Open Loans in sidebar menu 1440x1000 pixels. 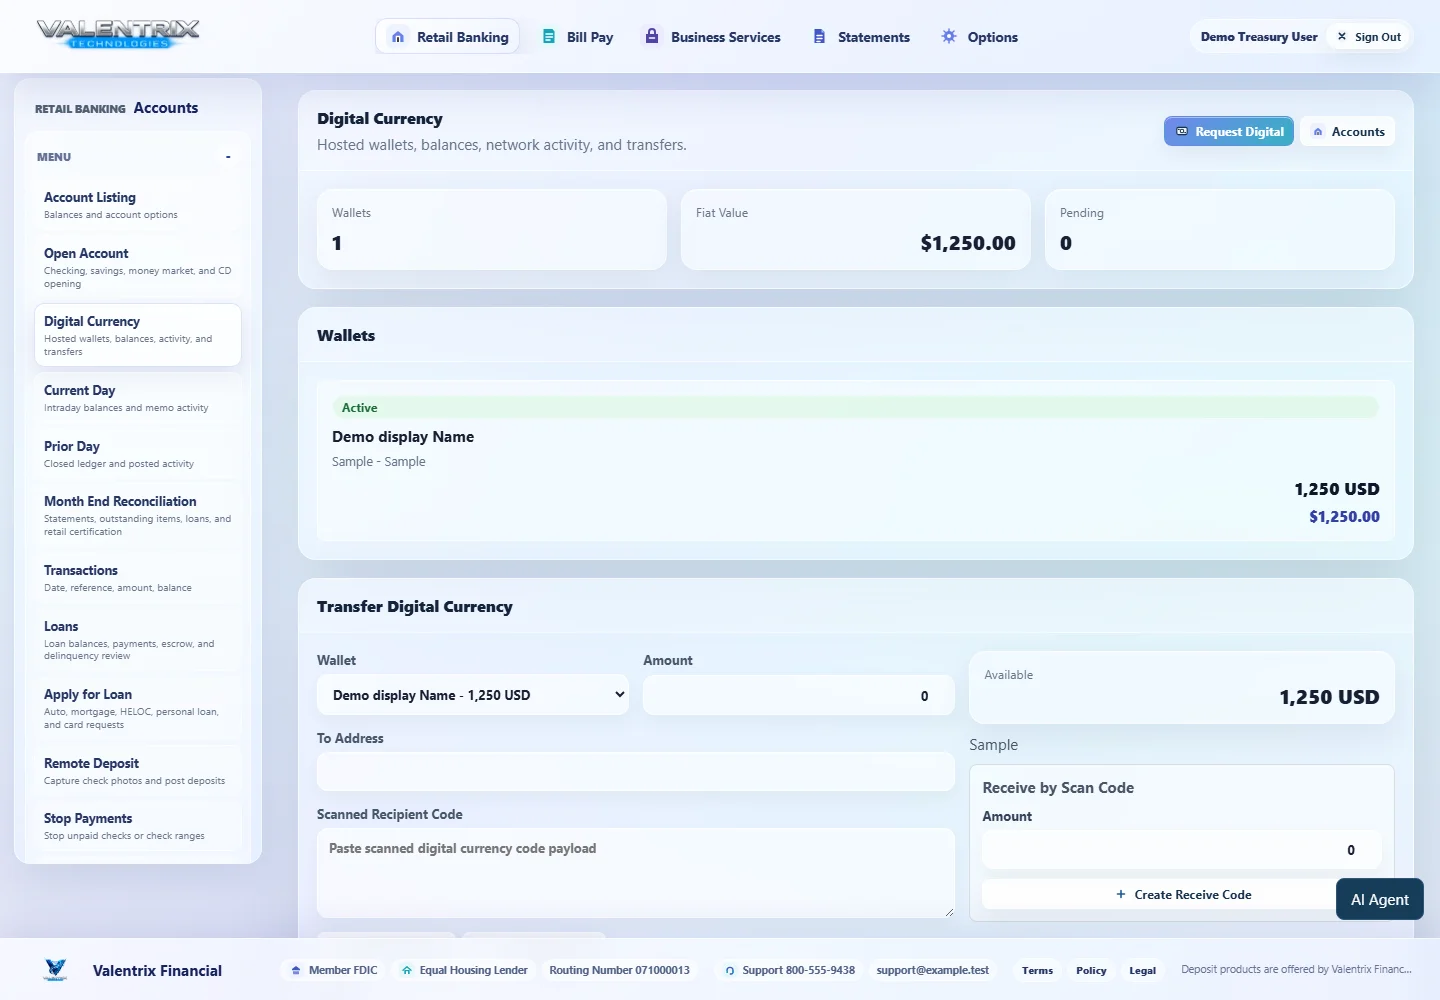click(x=138, y=640)
